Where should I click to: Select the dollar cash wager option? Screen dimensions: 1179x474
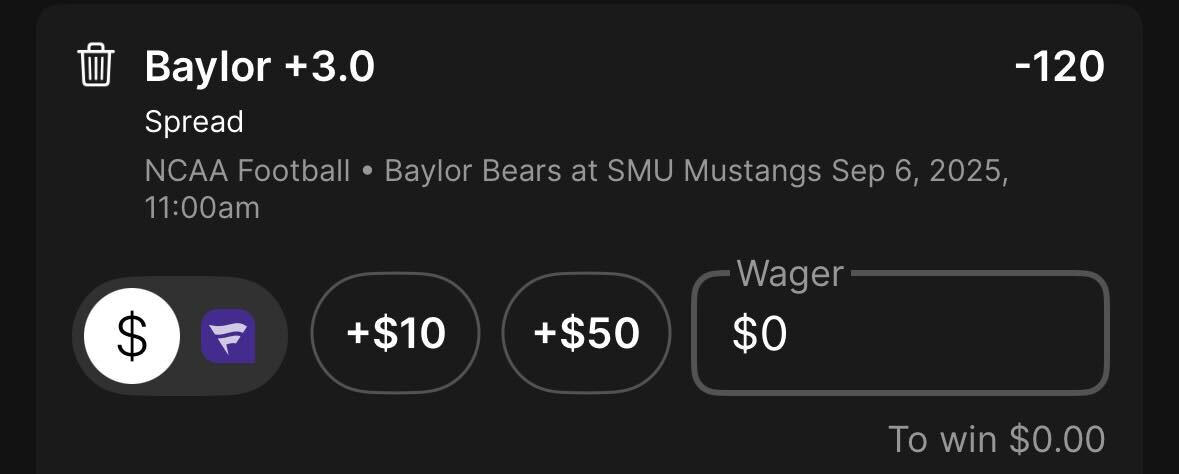click(132, 336)
